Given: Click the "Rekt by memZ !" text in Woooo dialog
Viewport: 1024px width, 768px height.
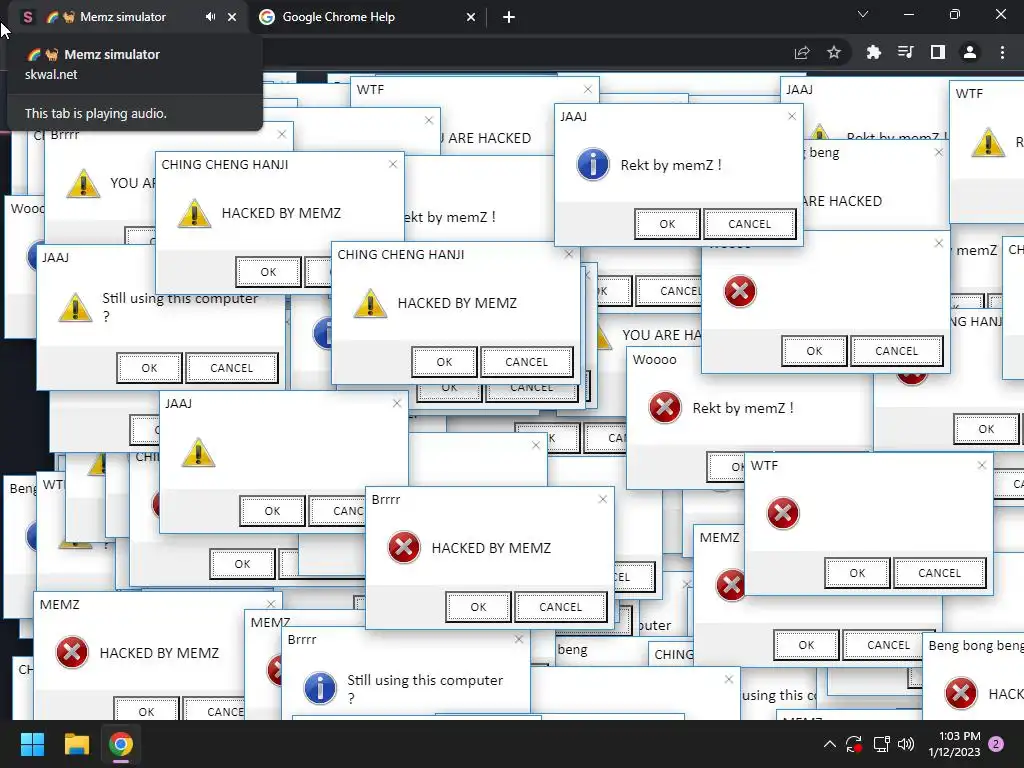Looking at the screenshot, I should click(x=743, y=408).
